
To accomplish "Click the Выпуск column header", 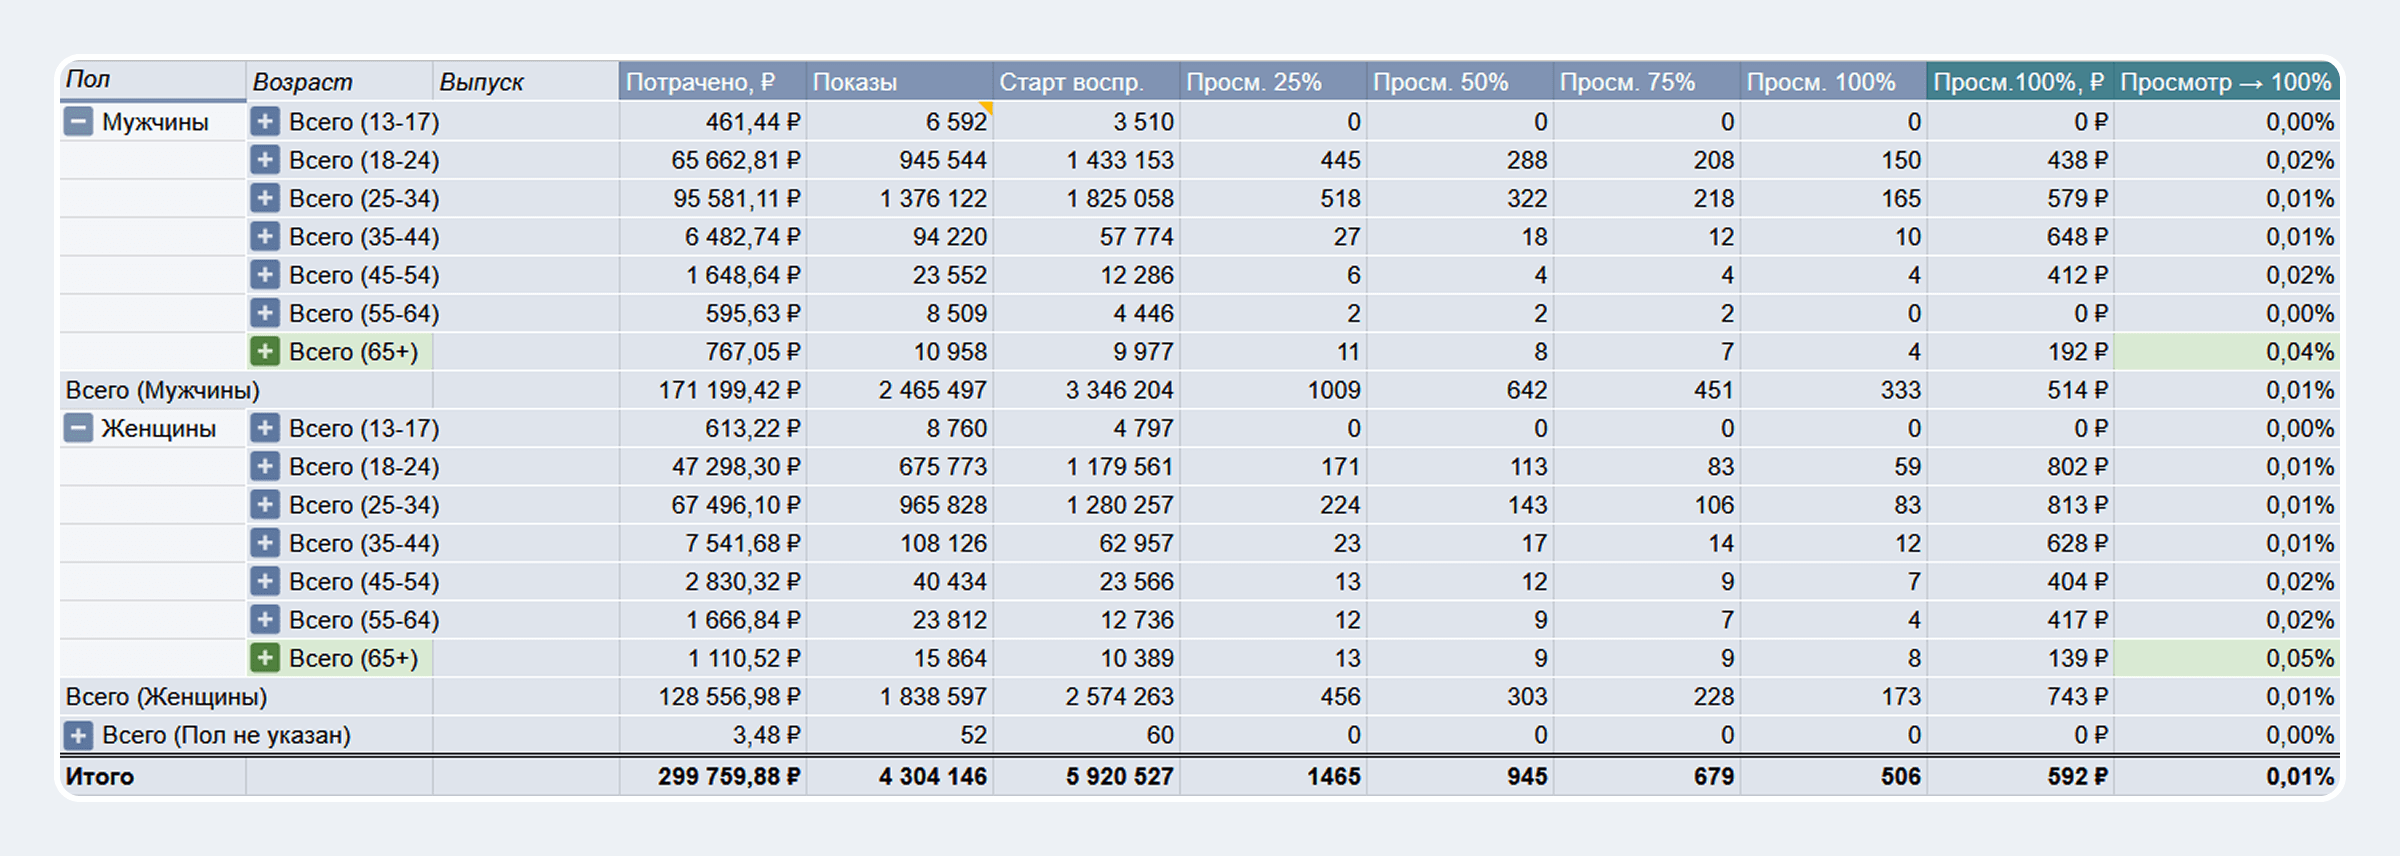I will [526, 81].
